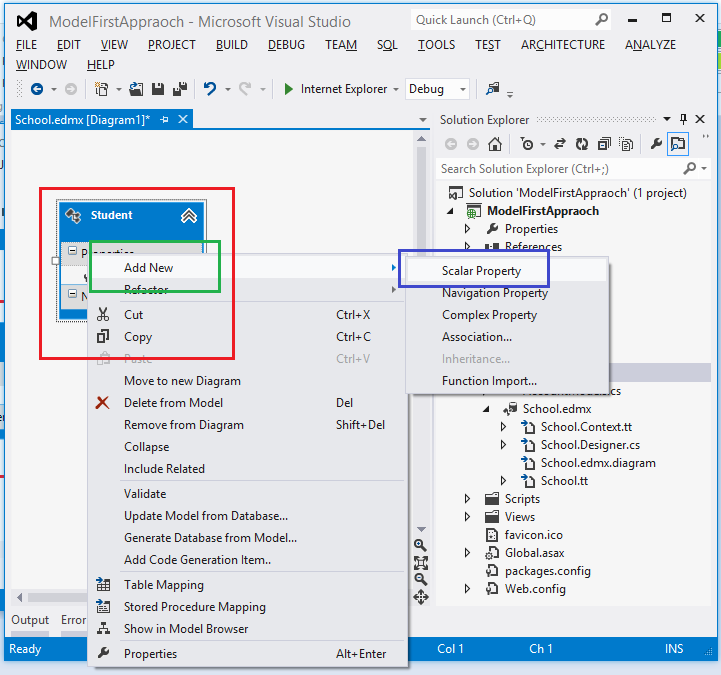Open the Solution Explorer window options dropdown

click(x=667, y=120)
